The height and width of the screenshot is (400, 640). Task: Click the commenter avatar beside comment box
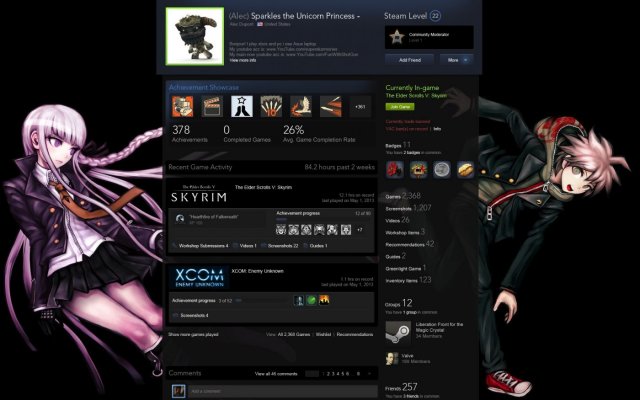coord(178,391)
